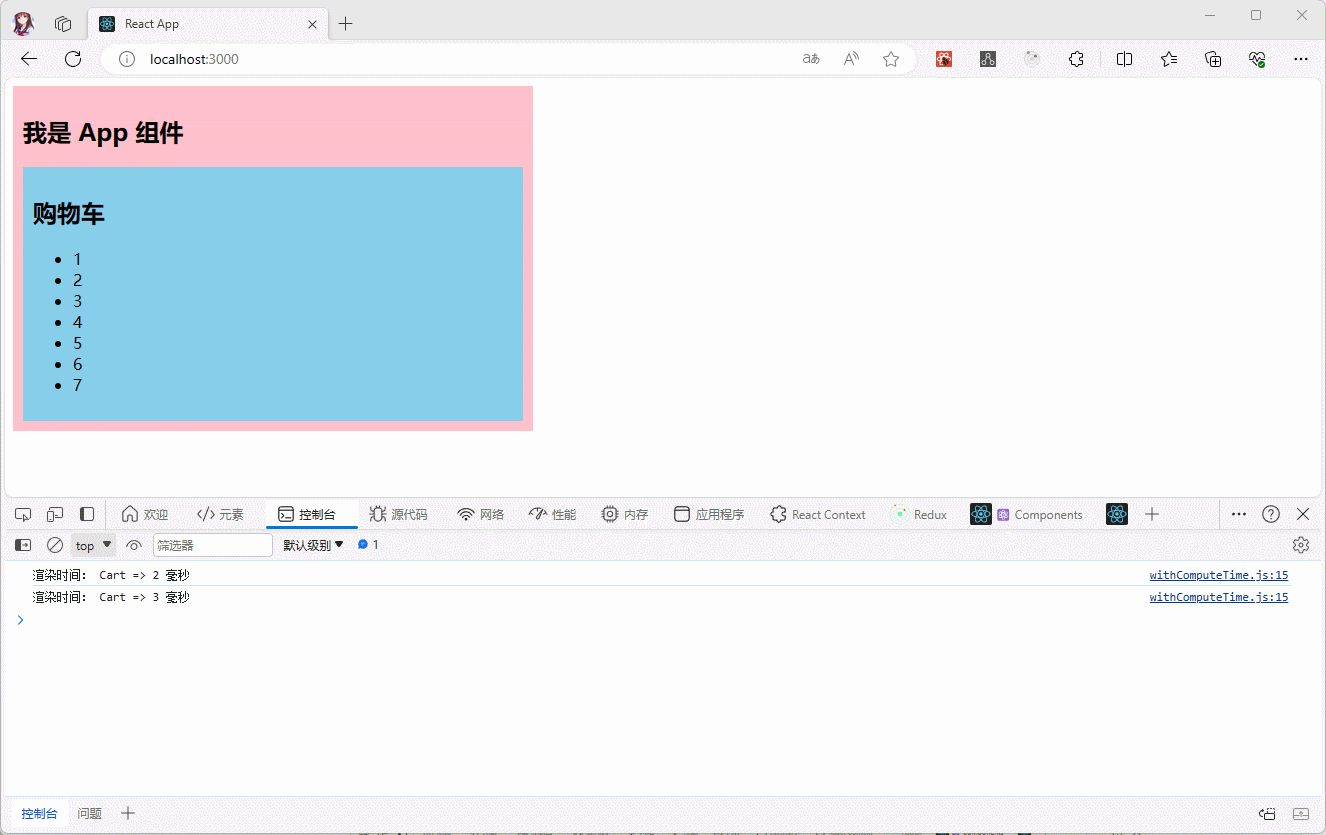The image size is (1326, 835).
Task: Open the DevTools console settings gear
Action: (x=1300, y=545)
